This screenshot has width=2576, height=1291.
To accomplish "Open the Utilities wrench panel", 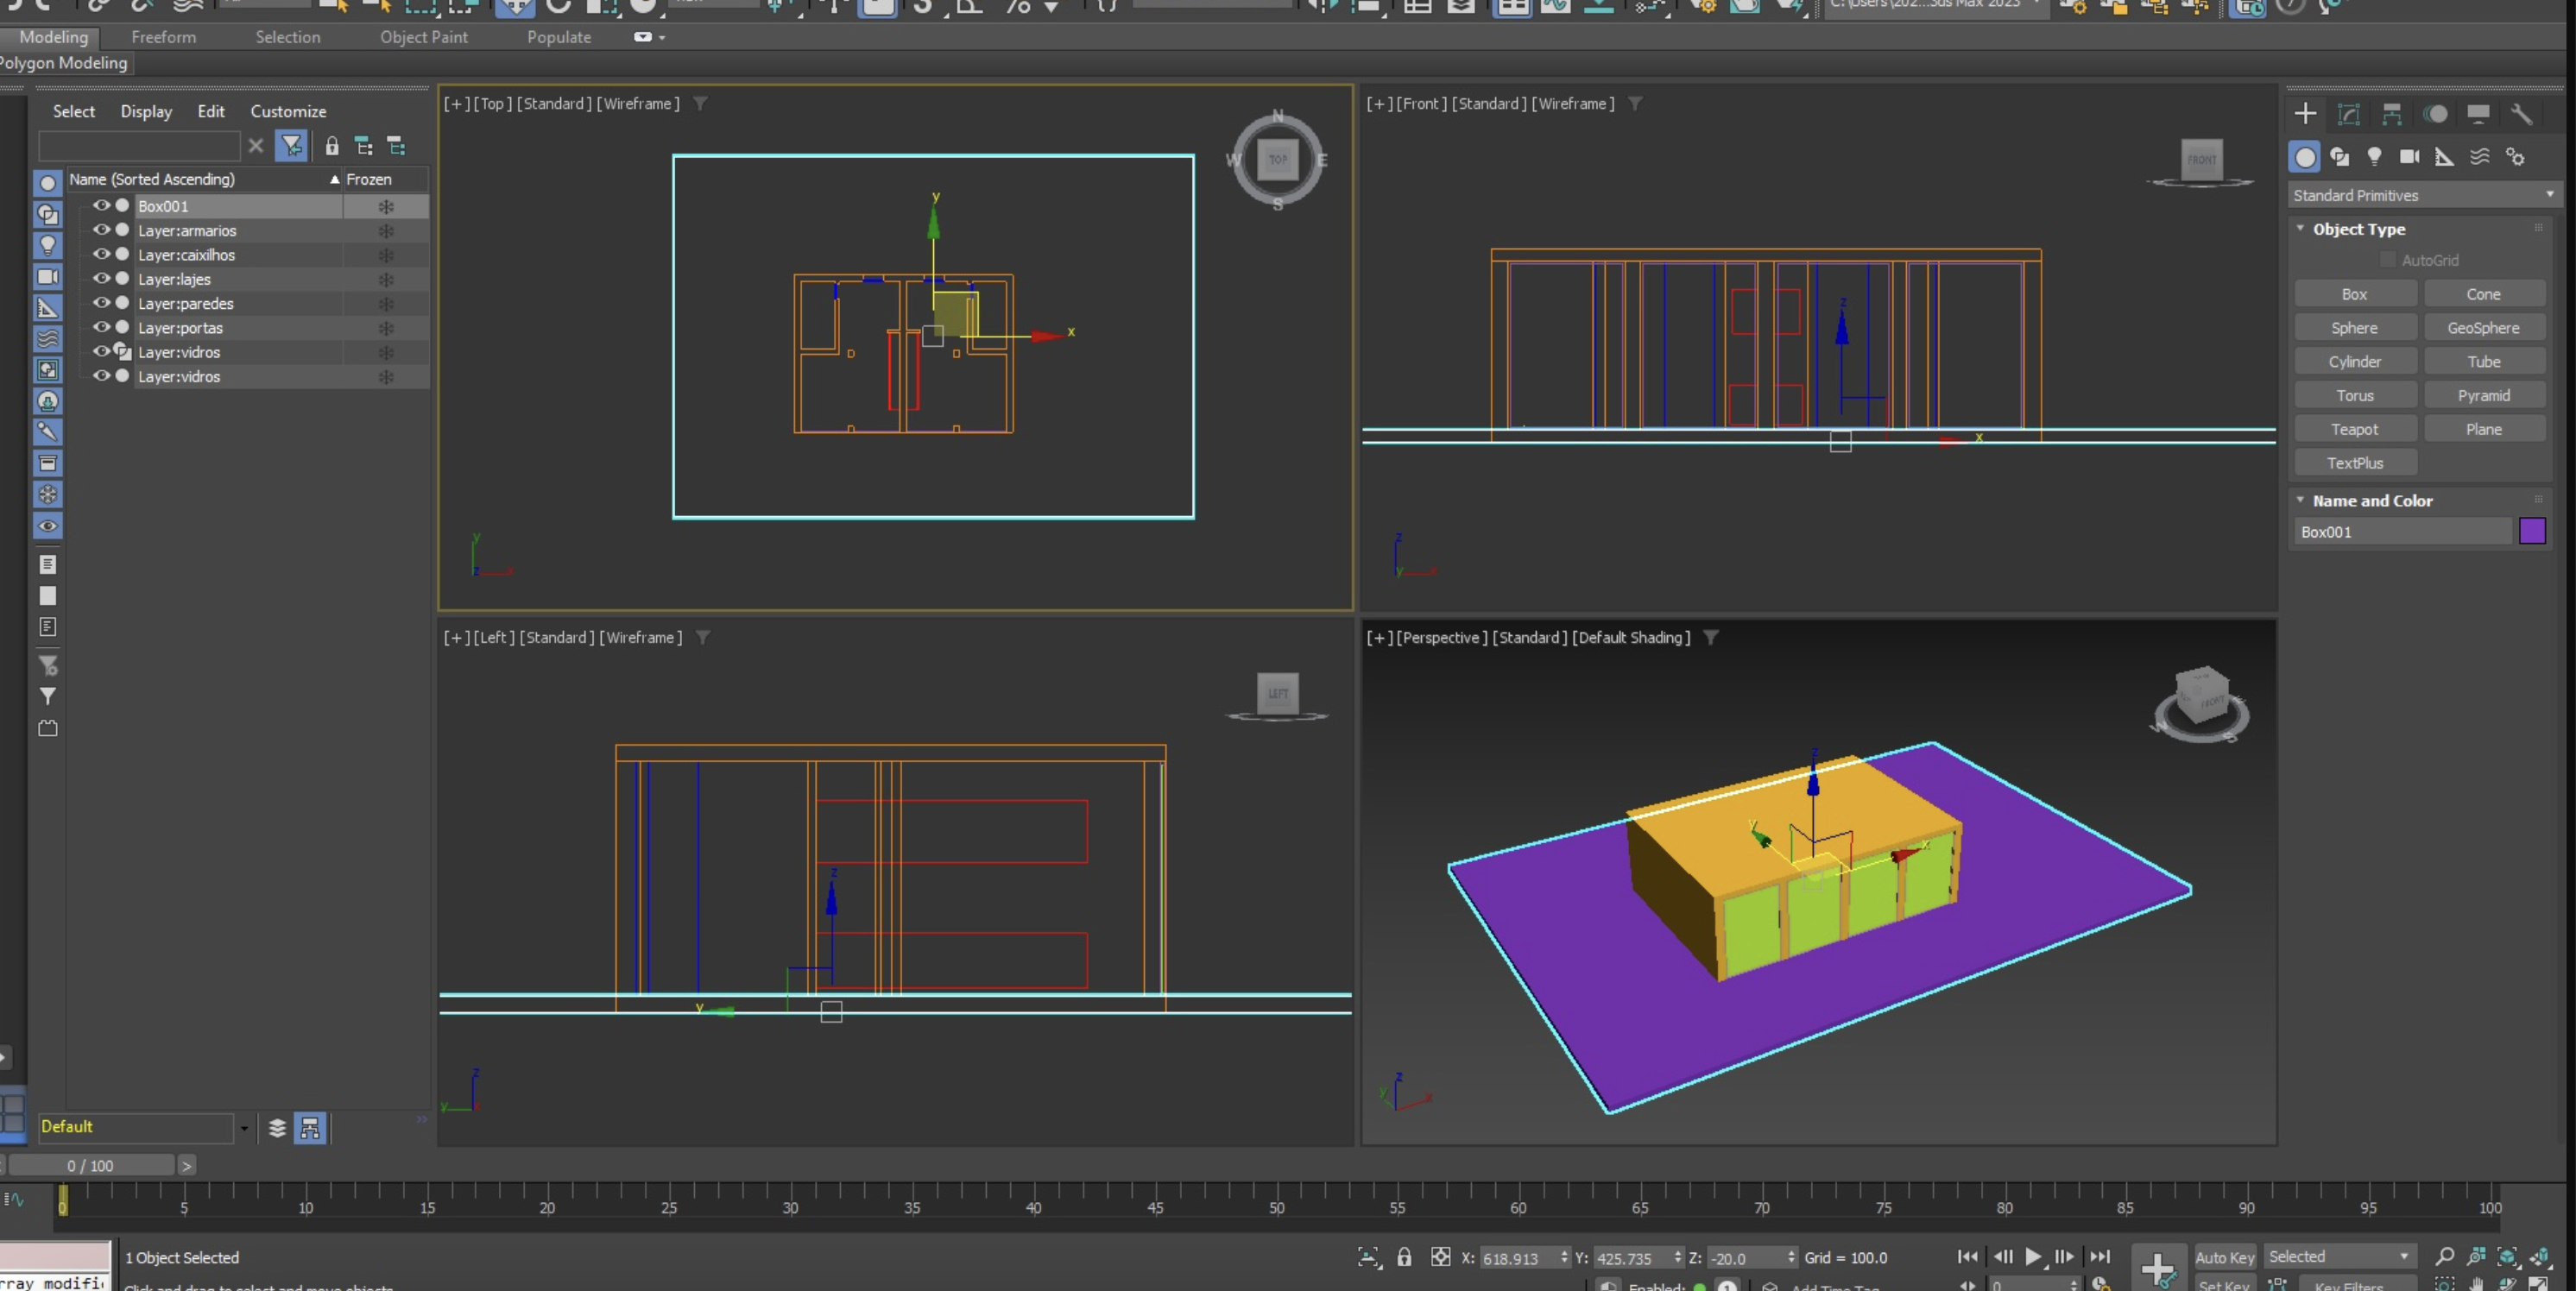I will point(2520,114).
